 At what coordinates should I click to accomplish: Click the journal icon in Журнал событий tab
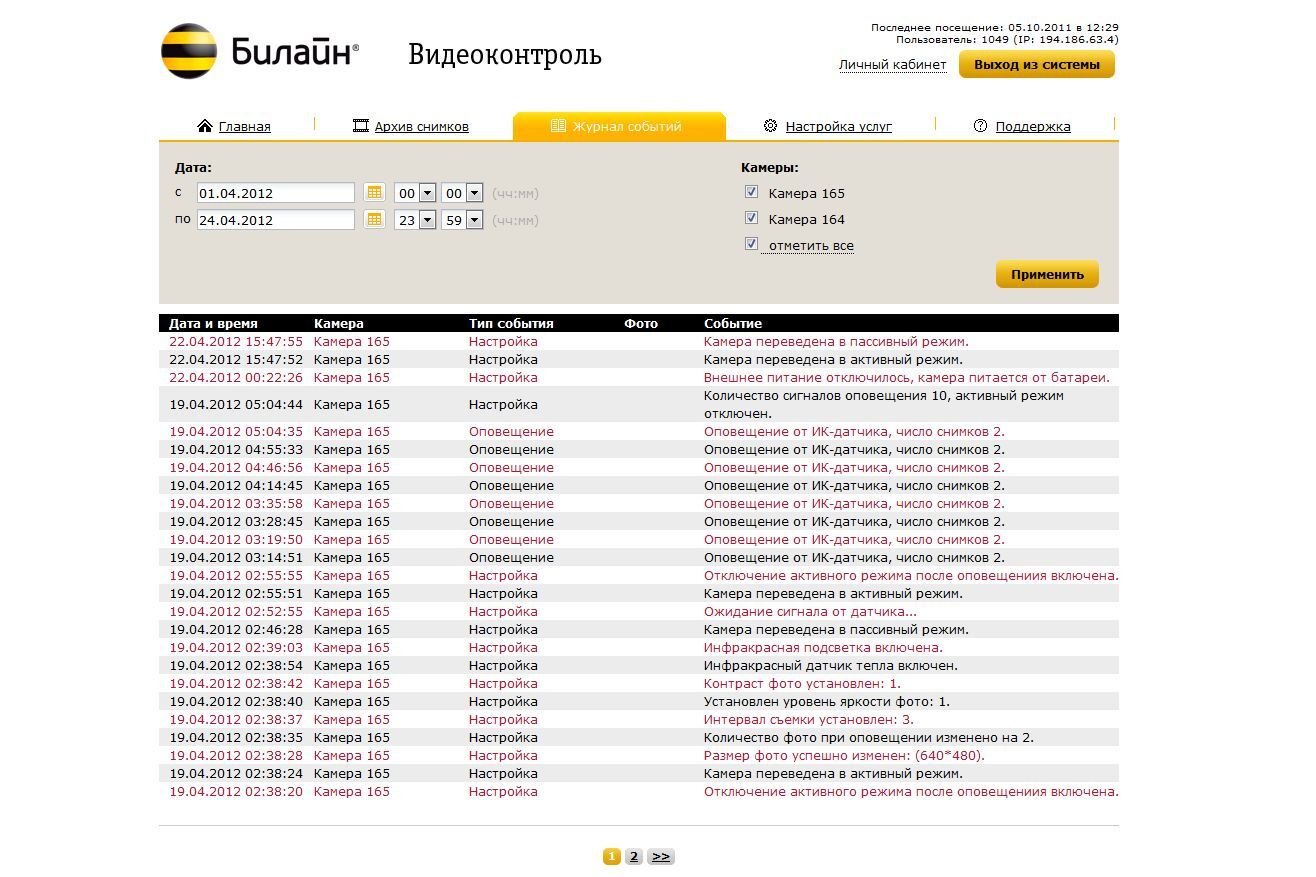click(558, 126)
